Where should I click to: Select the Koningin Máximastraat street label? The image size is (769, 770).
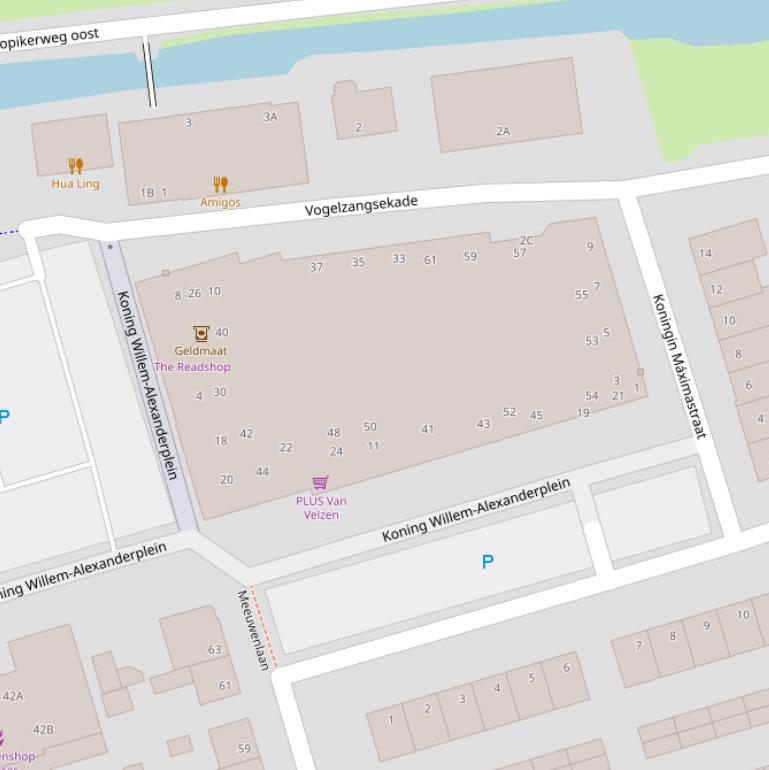tap(679, 366)
